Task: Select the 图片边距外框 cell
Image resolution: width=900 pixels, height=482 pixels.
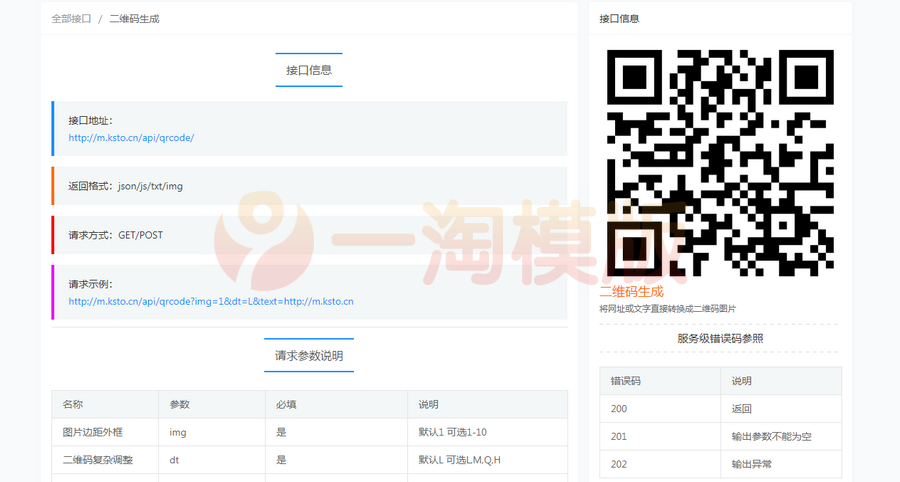Action: pos(105,432)
